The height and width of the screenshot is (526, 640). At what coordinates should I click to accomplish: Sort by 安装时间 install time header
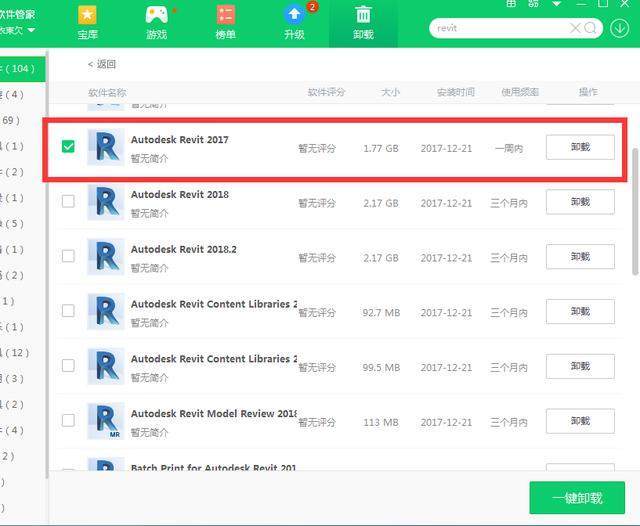pyautogui.click(x=456, y=92)
